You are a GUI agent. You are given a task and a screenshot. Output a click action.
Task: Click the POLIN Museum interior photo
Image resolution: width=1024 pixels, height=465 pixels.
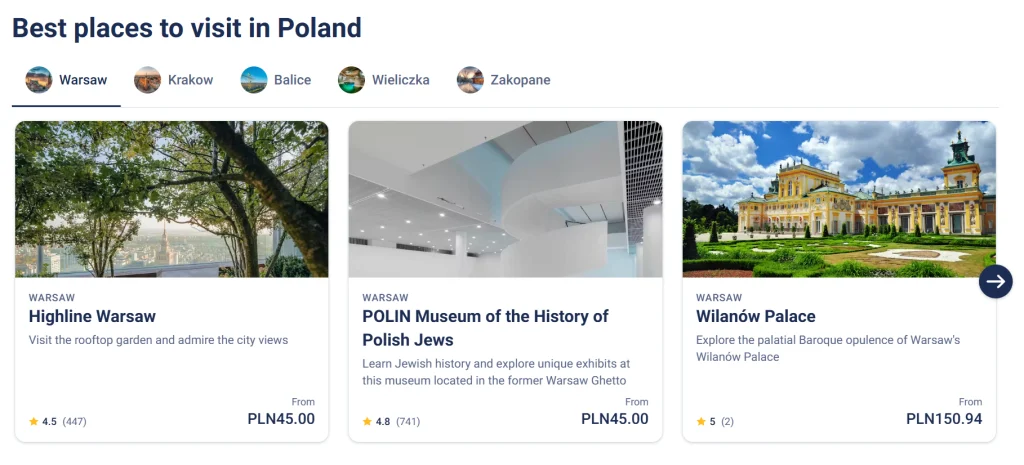click(505, 199)
